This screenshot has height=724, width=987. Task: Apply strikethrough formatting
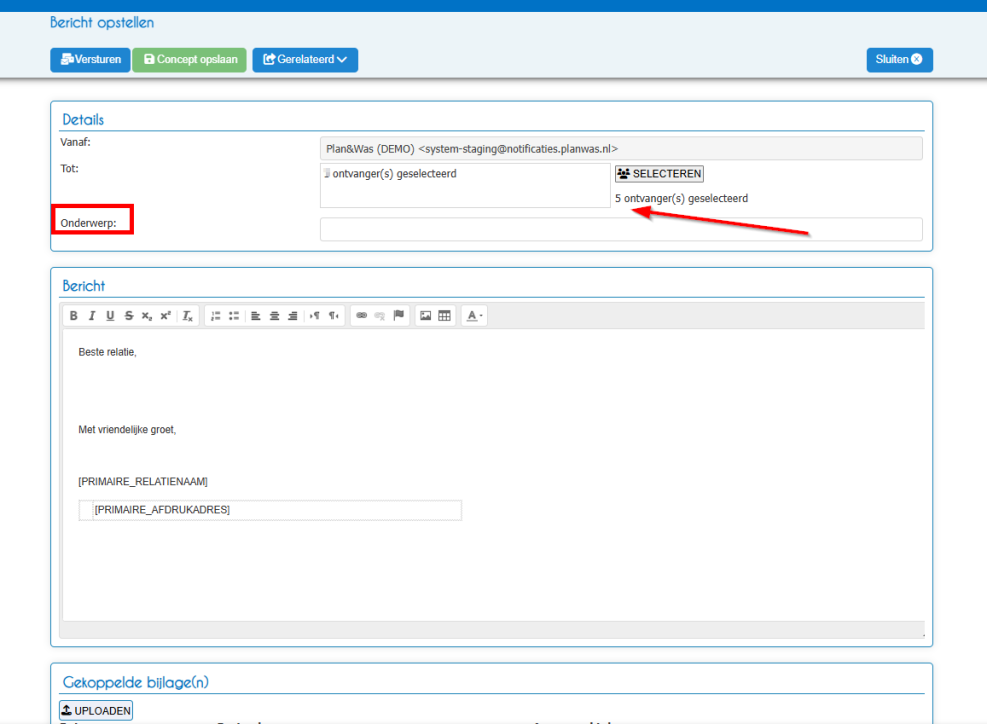click(128, 316)
